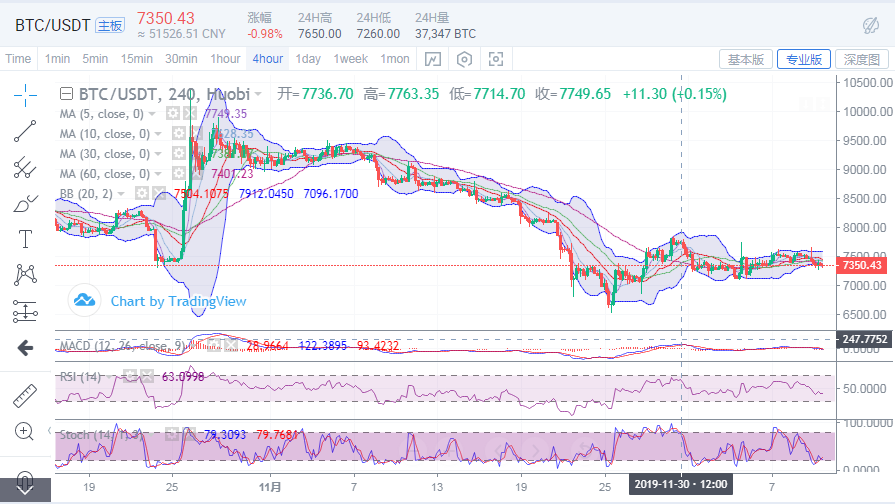Image resolution: width=895 pixels, height=504 pixels.
Task: Select the ruler measure tool
Action: click(25, 396)
